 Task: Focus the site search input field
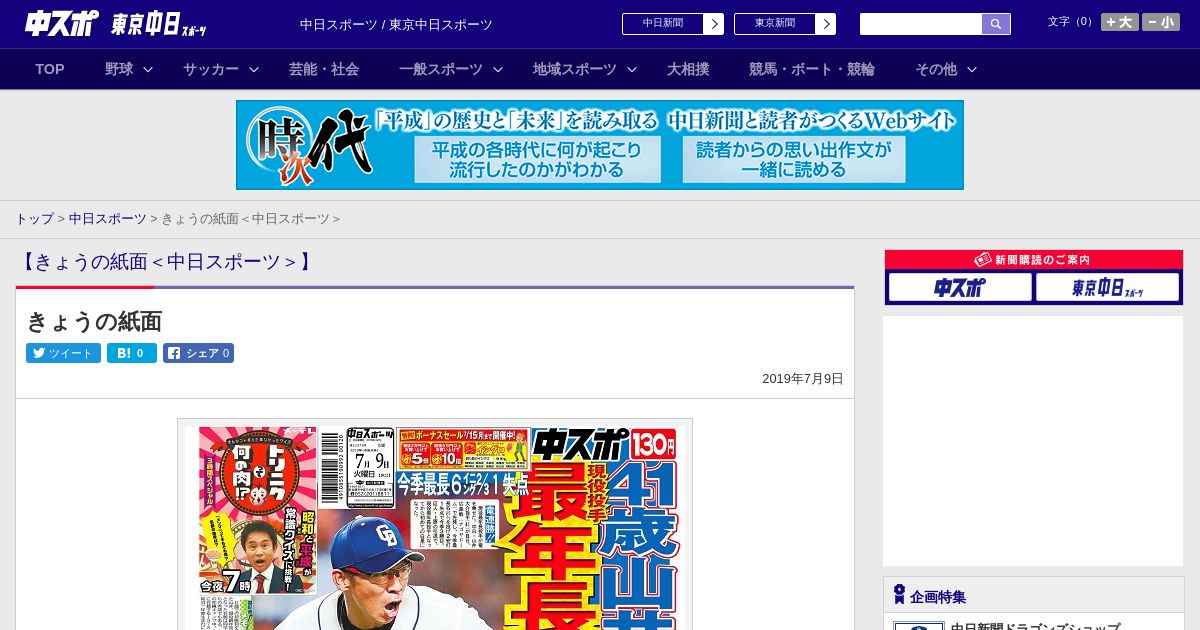(x=921, y=24)
